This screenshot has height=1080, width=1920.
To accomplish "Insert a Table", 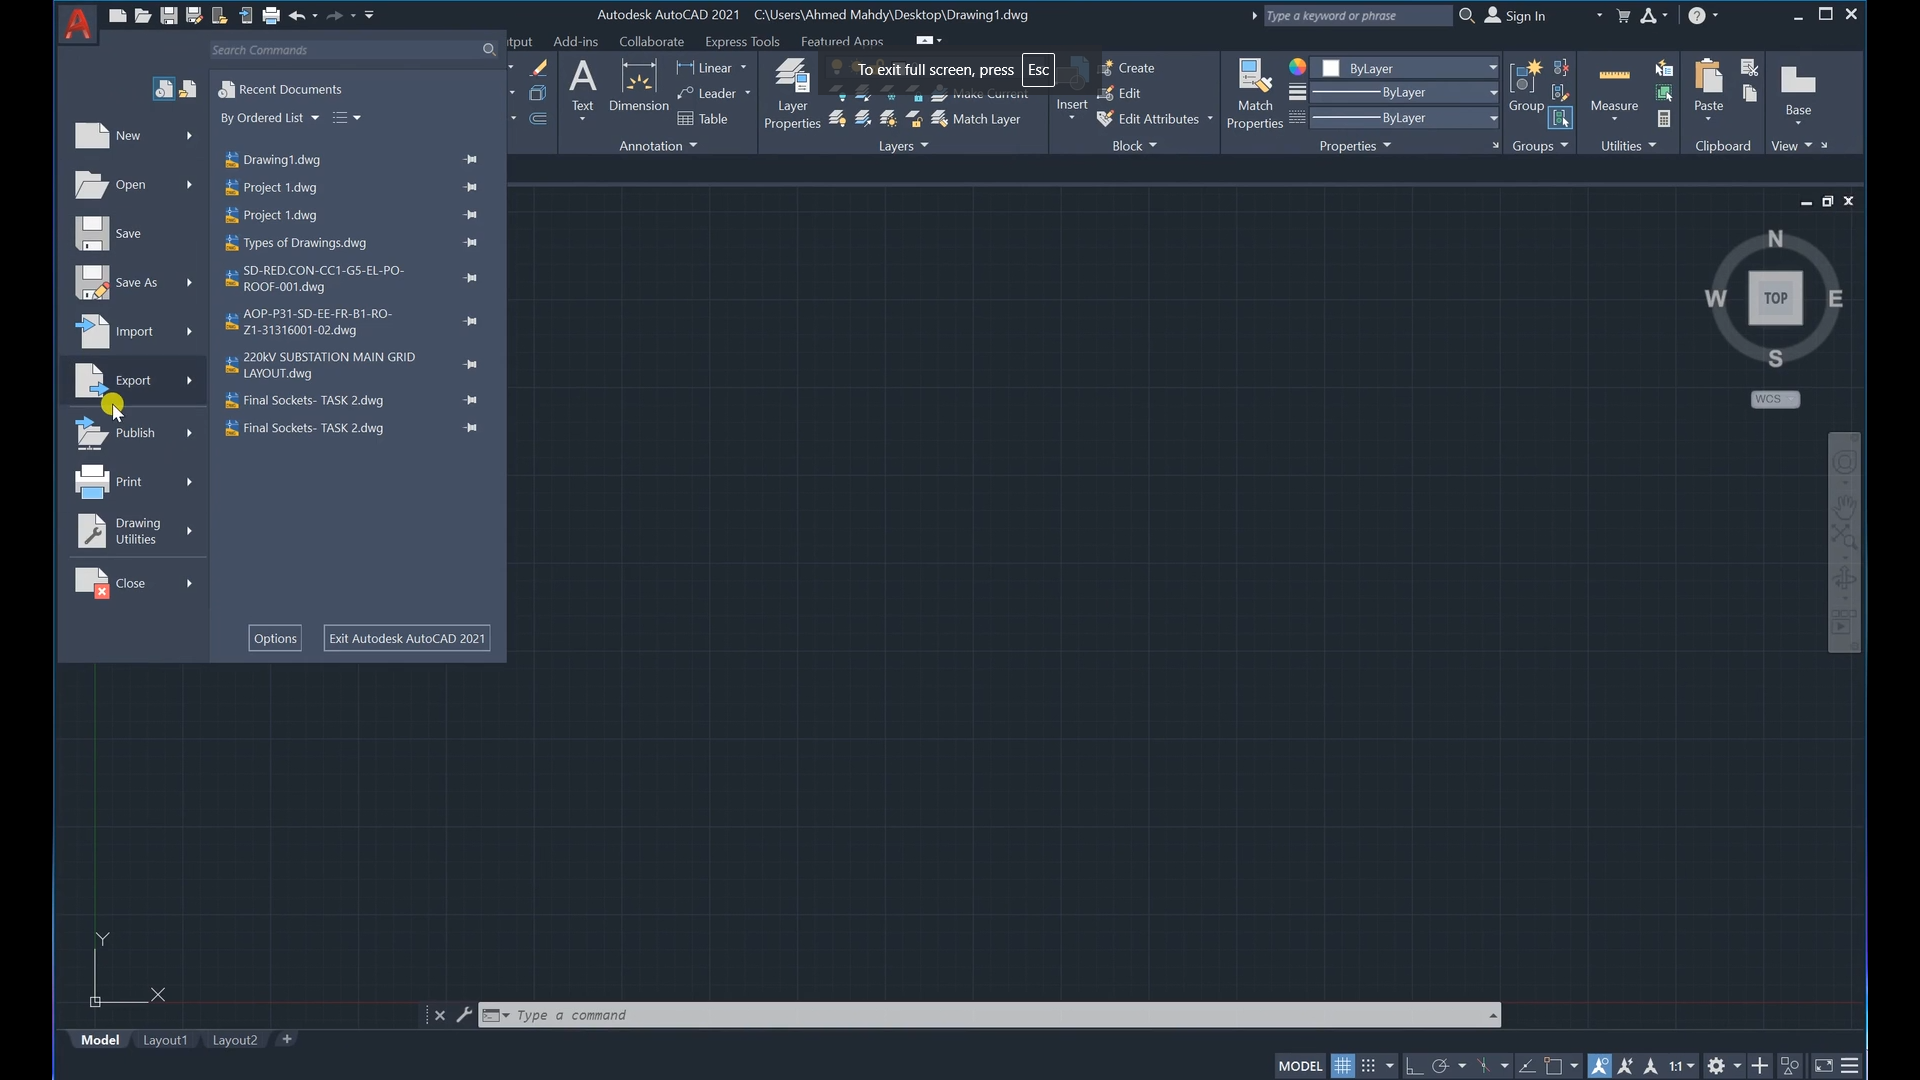I will 703,118.
